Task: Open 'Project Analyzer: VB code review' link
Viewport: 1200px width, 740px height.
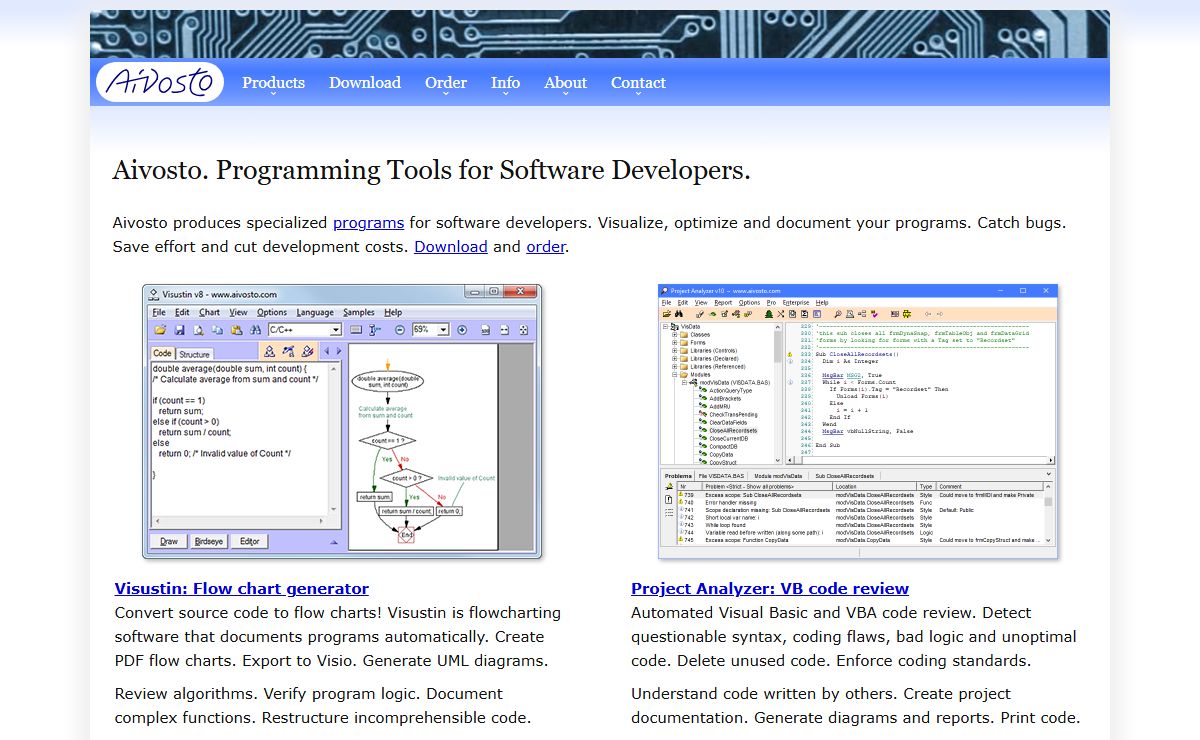Action: coord(770,589)
